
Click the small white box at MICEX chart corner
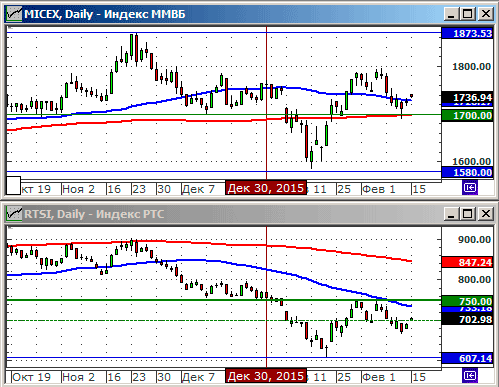pyautogui.click(x=14, y=185)
